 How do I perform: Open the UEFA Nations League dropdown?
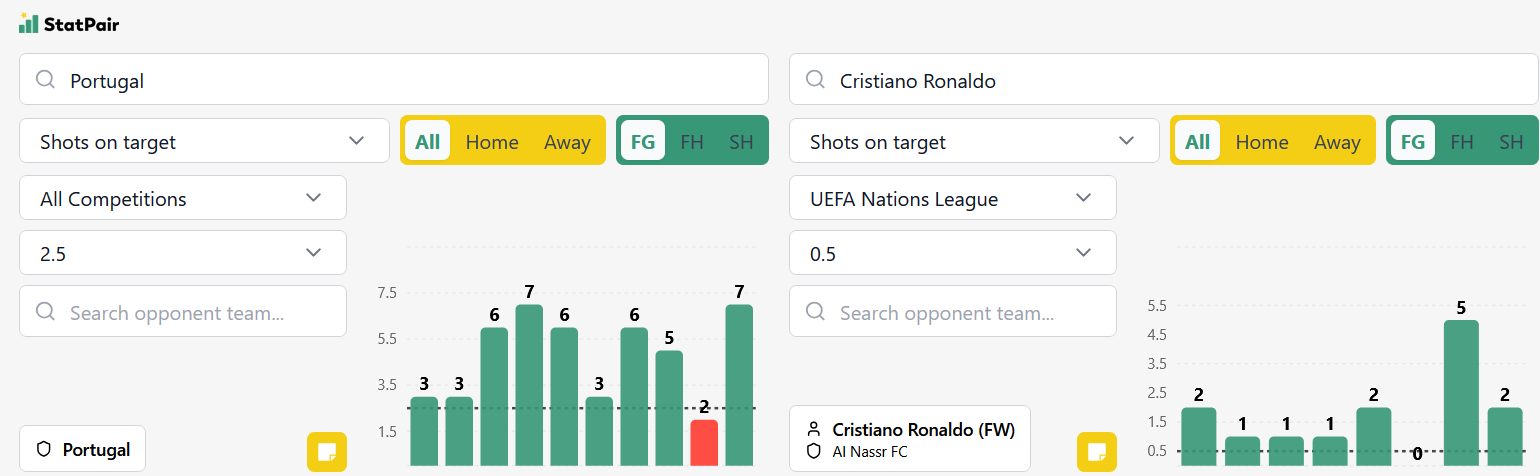pyautogui.click(x=953, y=198)
